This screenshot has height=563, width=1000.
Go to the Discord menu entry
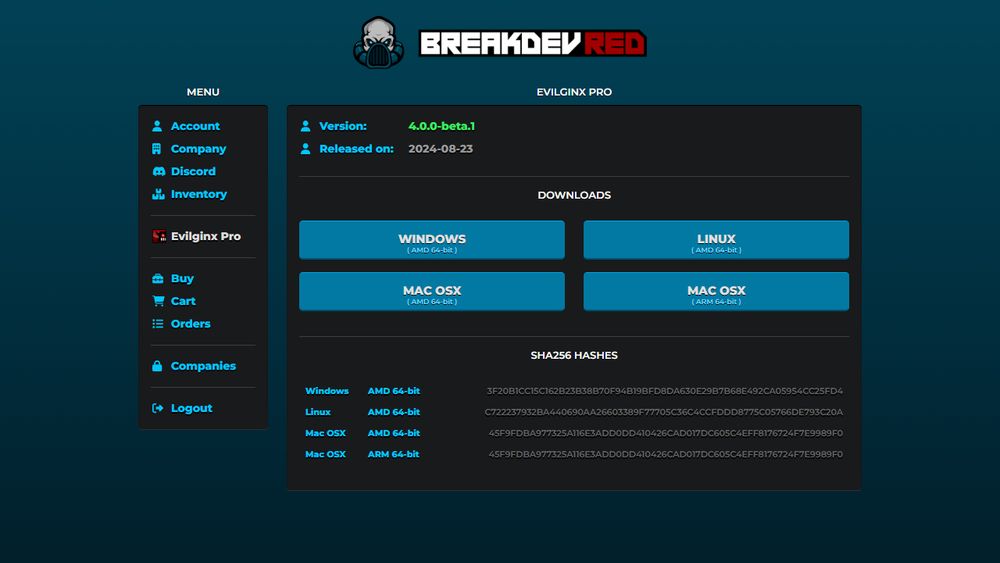193,172
